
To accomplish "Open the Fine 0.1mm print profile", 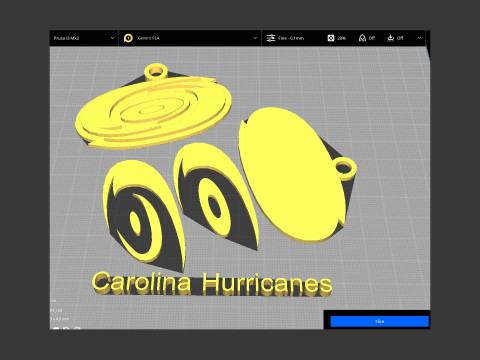I will pyautogui.click(x=291, y=38).
